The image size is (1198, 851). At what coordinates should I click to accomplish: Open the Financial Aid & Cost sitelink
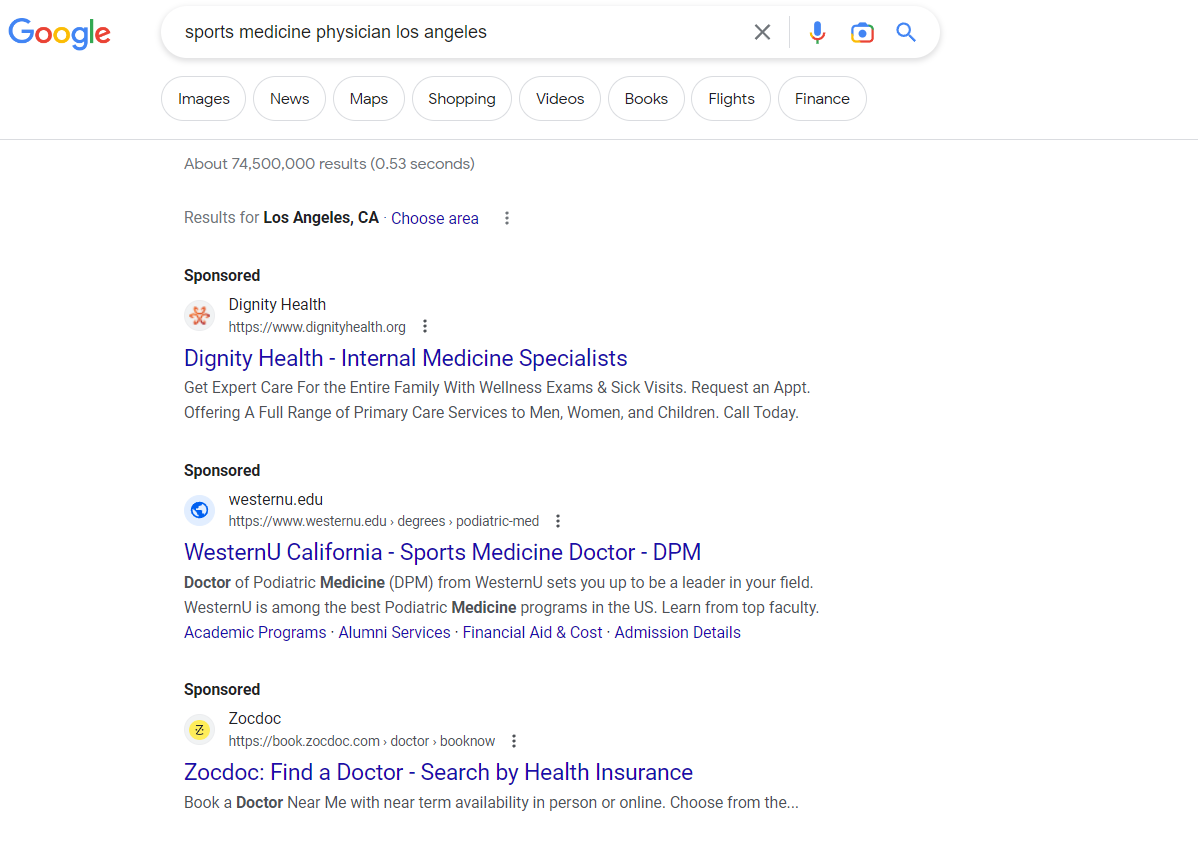533,633
